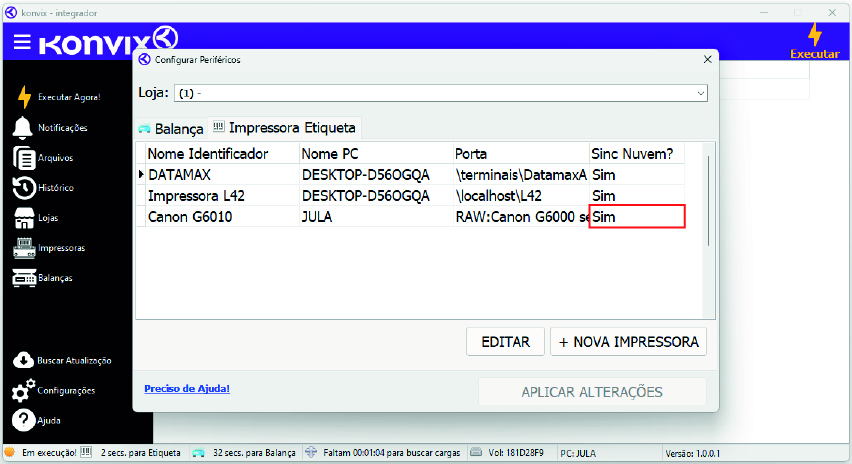852x464 pixels.
Task: Open Arquivos documents icon
Action: [x=23, y=158]
